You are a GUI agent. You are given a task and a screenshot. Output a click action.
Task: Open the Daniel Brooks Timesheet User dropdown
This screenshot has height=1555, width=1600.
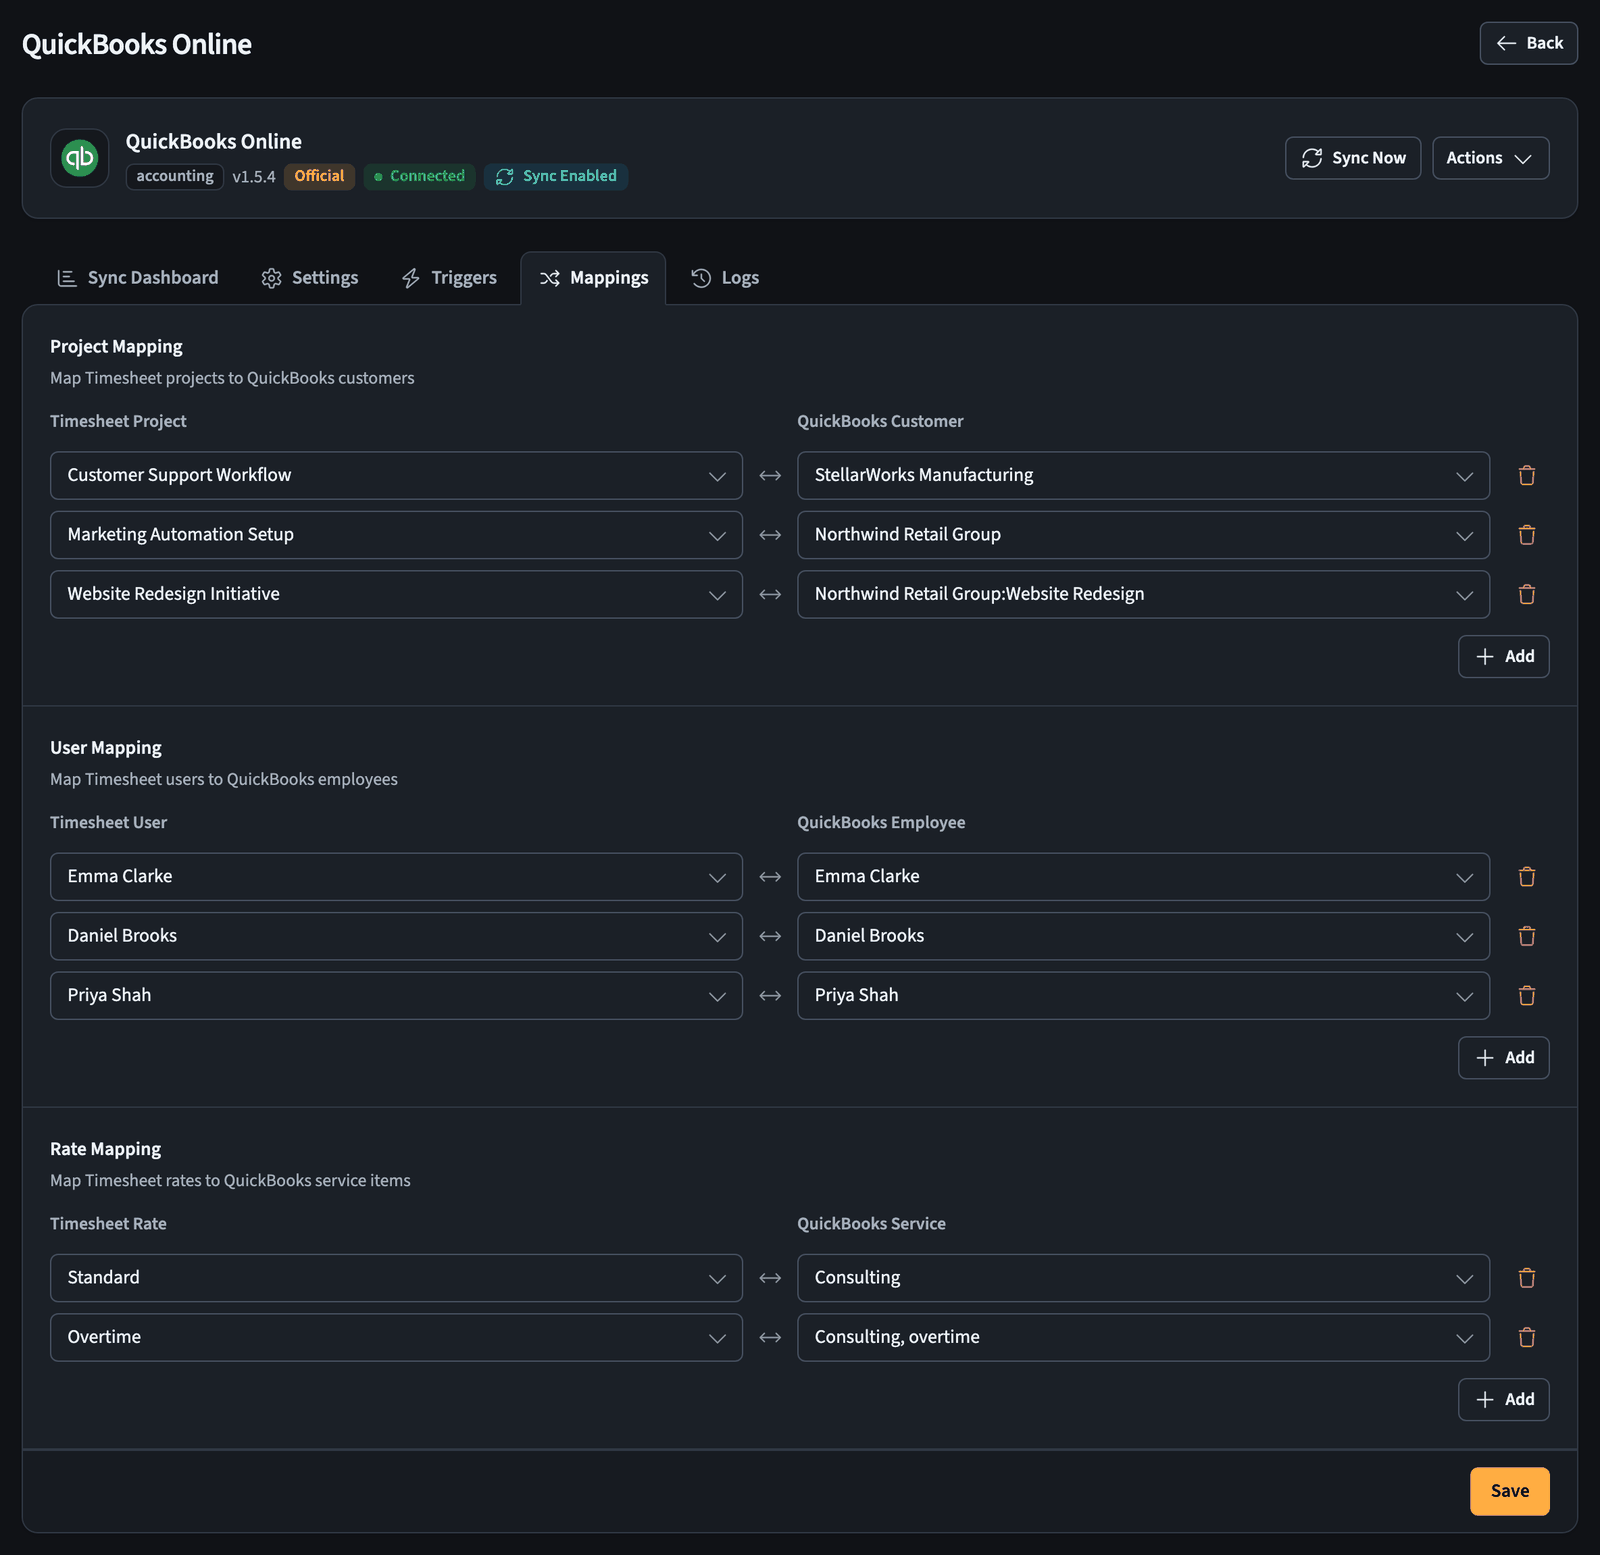[396, 936]
